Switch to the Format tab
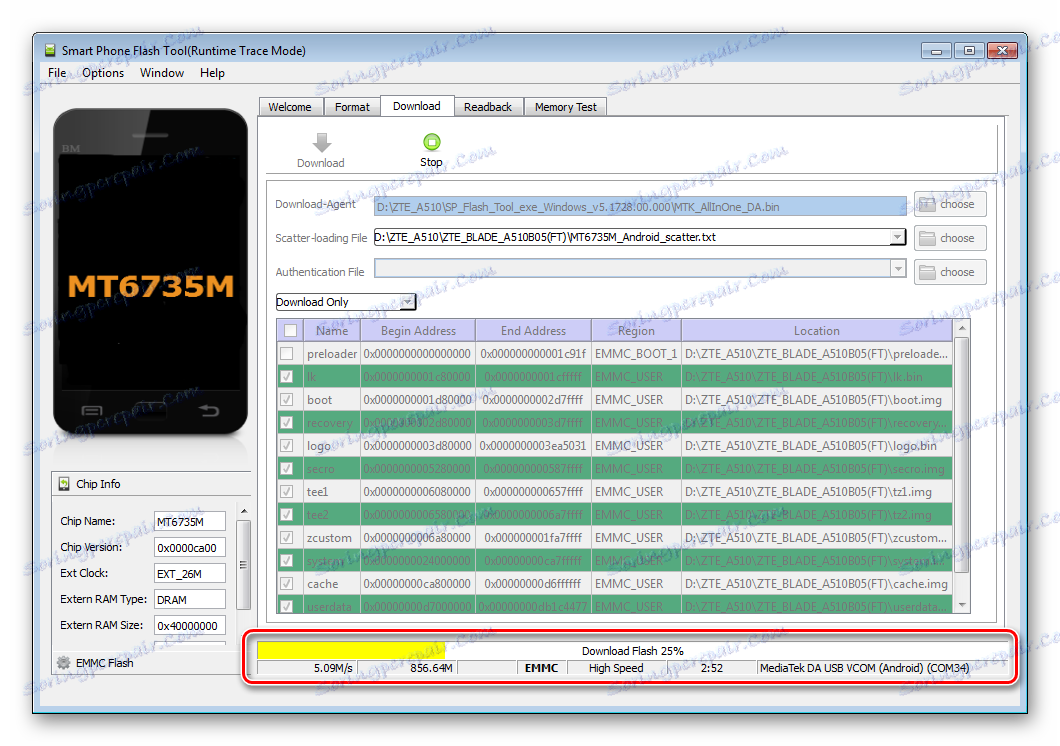 click(x=352, y=105)
